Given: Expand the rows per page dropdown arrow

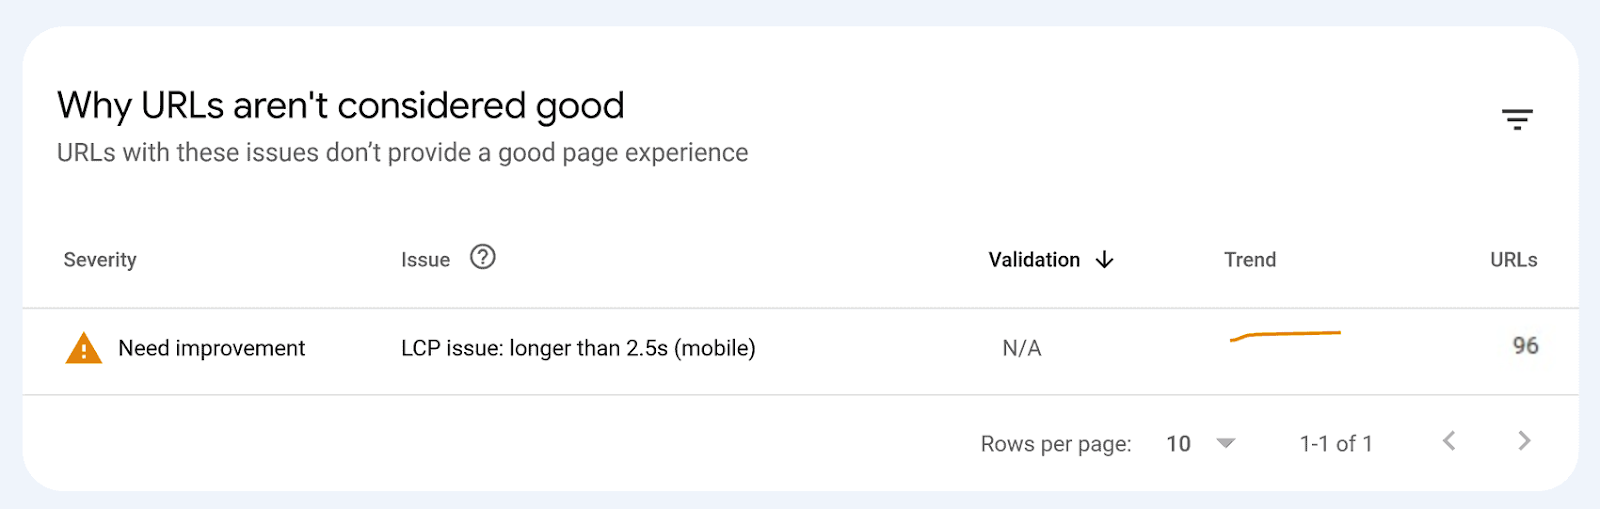Looking at the screenshot, I should click(1226, 443).
